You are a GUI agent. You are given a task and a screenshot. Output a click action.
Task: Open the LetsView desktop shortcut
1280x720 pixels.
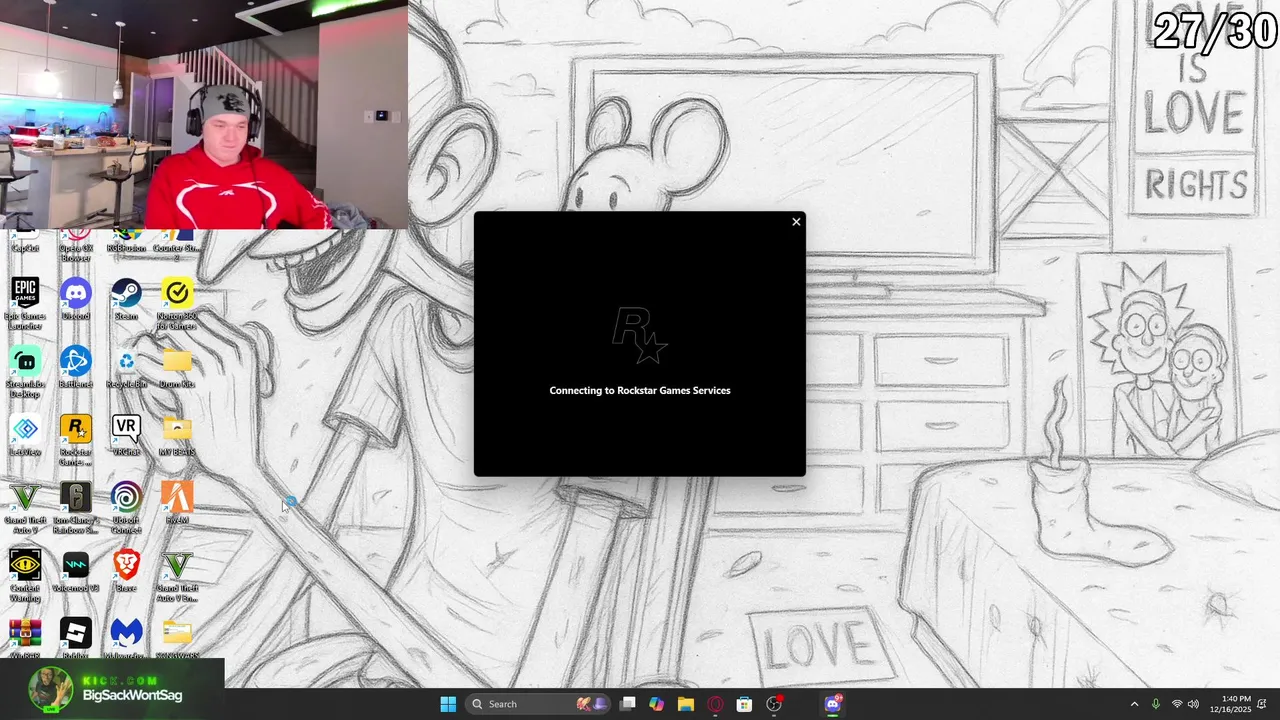pyautogui.click(x=25, y=435)
